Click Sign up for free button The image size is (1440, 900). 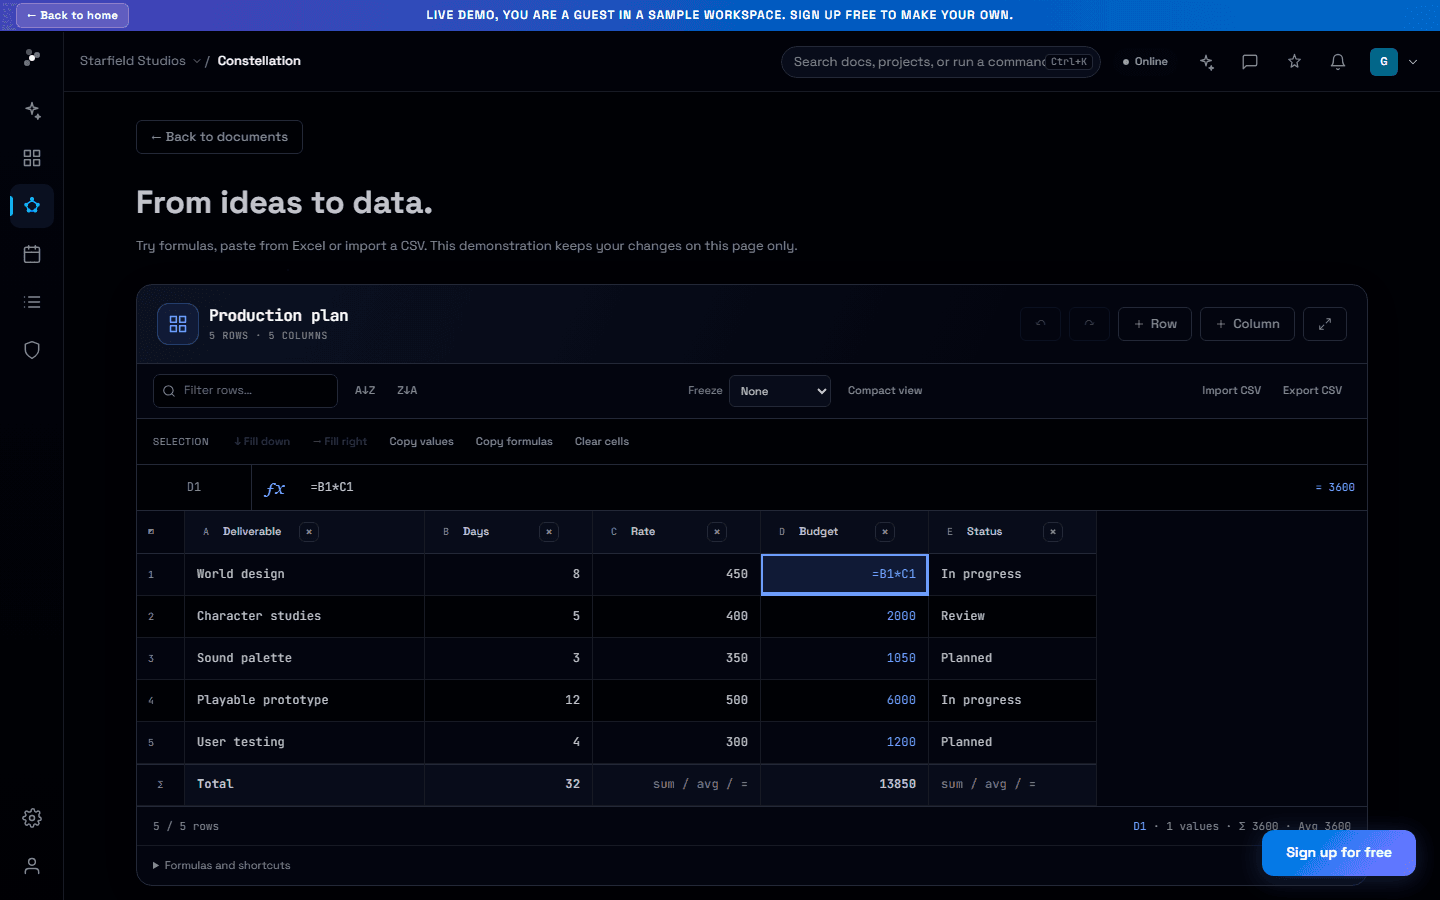coord(1338,853)
